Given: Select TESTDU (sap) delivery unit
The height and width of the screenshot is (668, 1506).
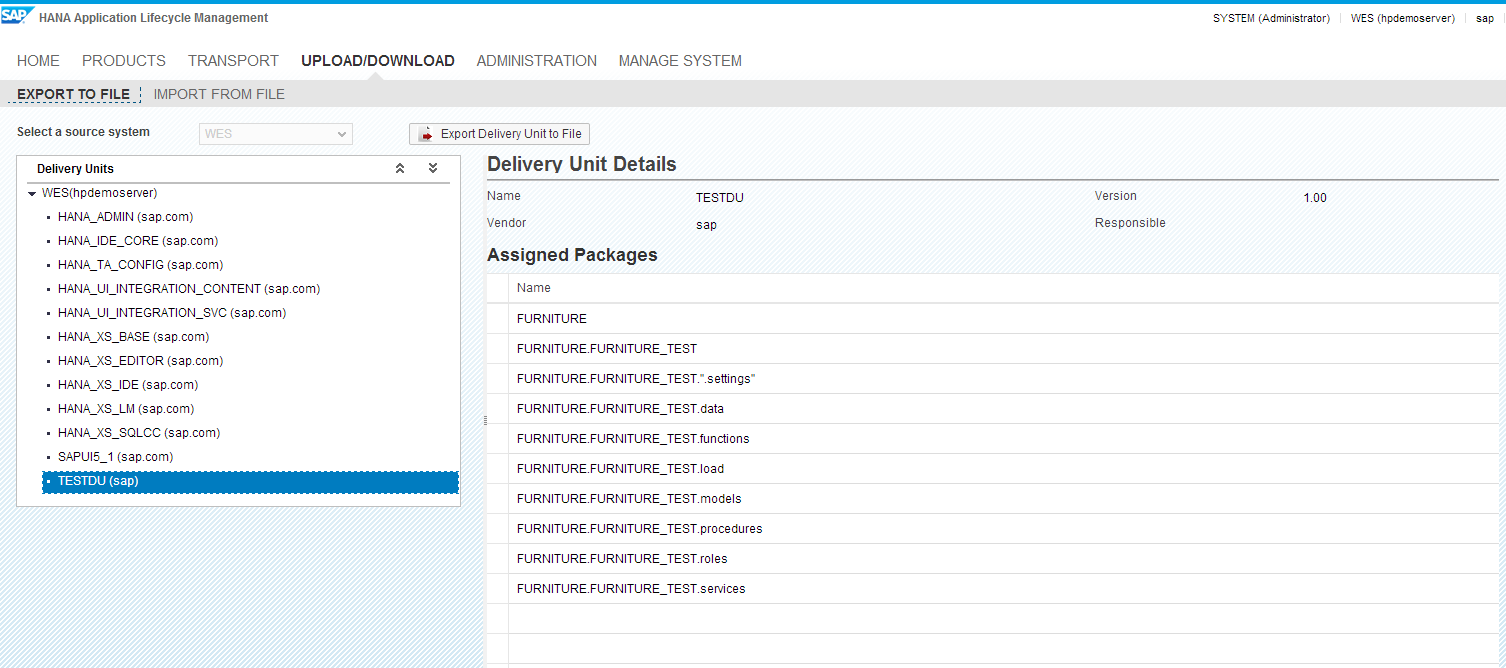Looking at the screenshot, I should pyautogui.click(x=250, y=482).
